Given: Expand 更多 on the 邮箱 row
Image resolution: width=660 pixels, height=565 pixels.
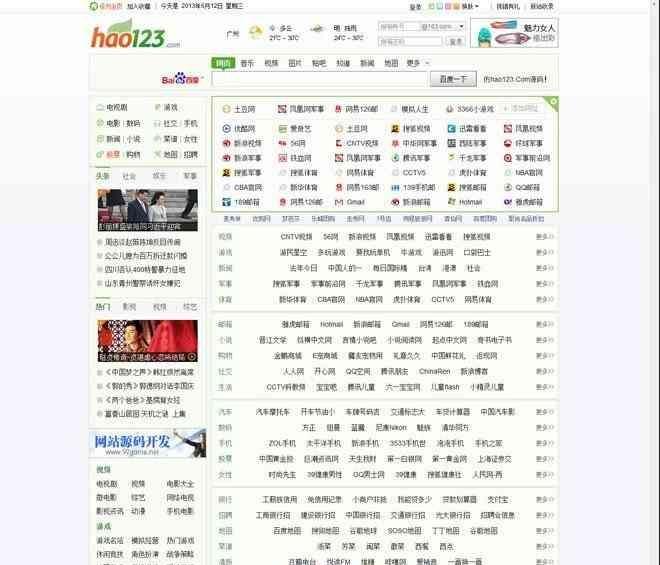Looking at the screenshot, I should tap(545, 325).
